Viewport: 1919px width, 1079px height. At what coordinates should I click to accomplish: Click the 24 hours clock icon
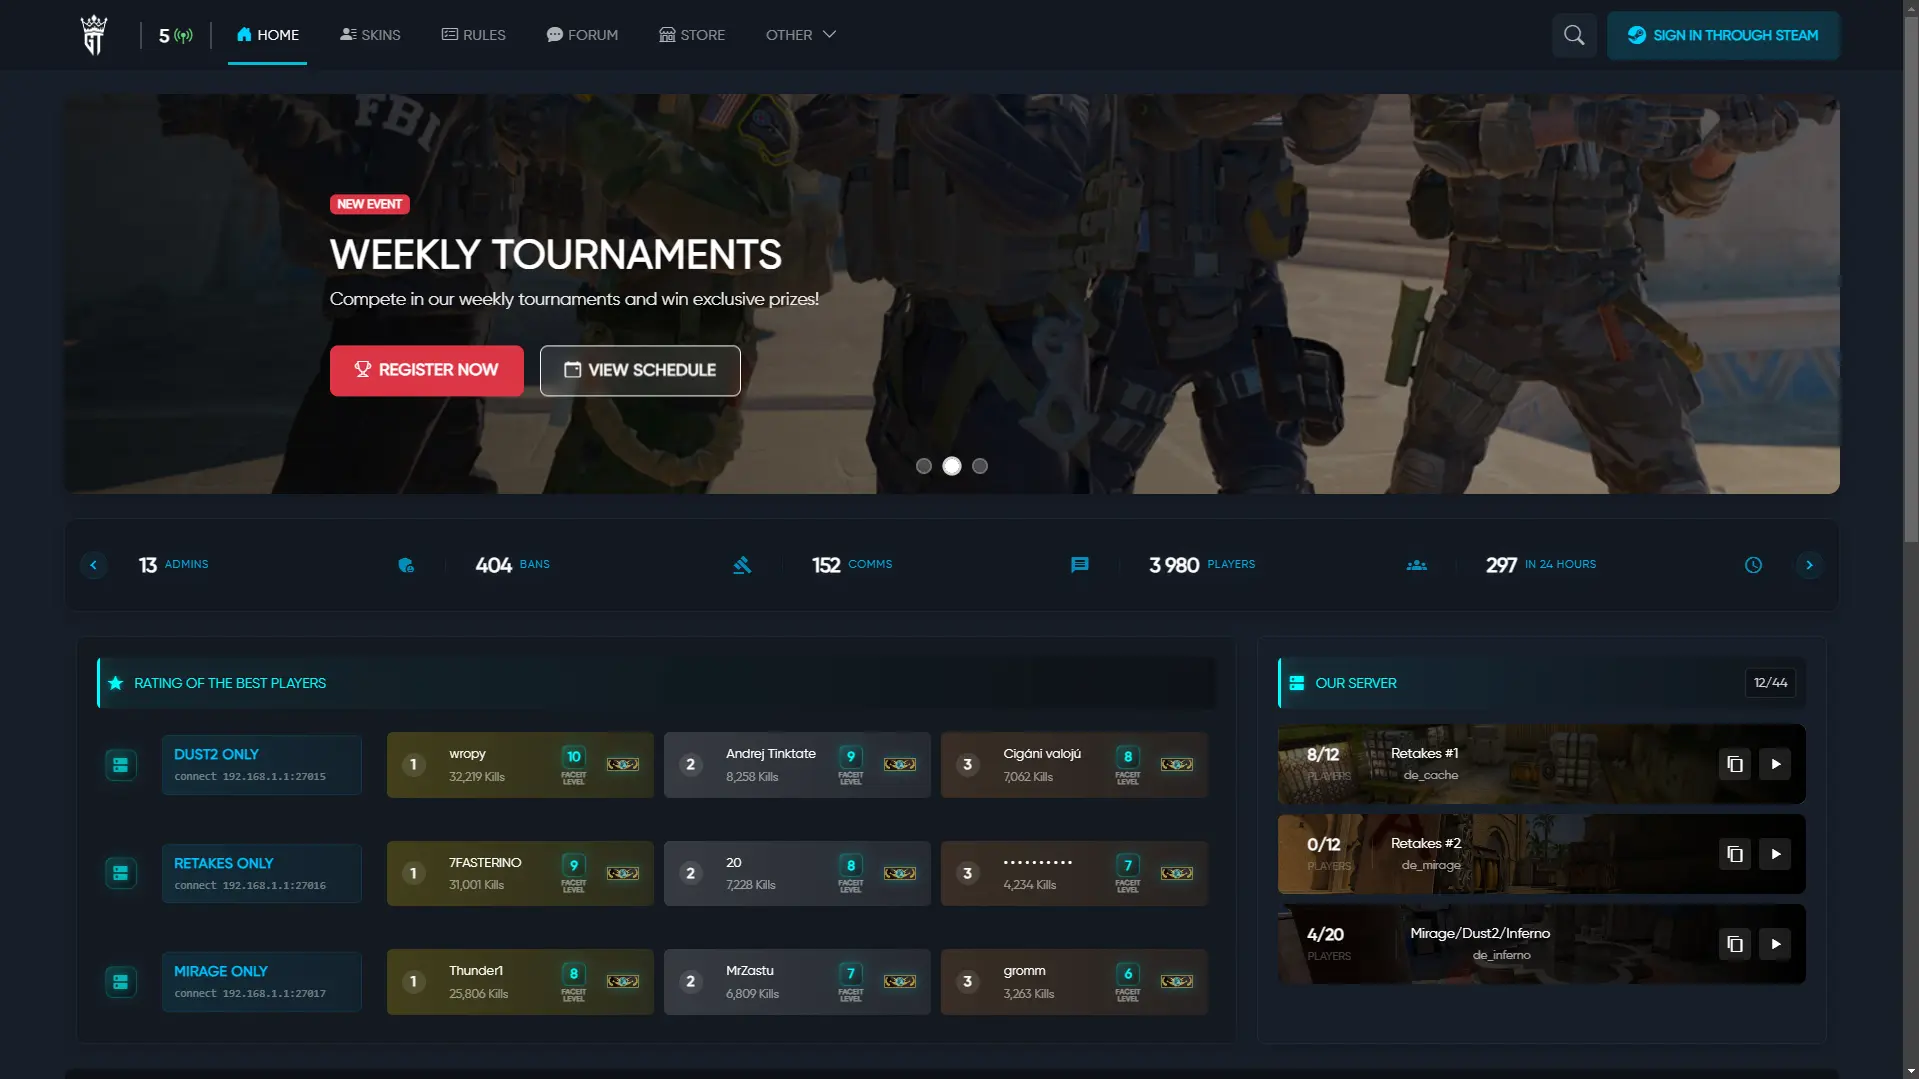[1753, 565]
